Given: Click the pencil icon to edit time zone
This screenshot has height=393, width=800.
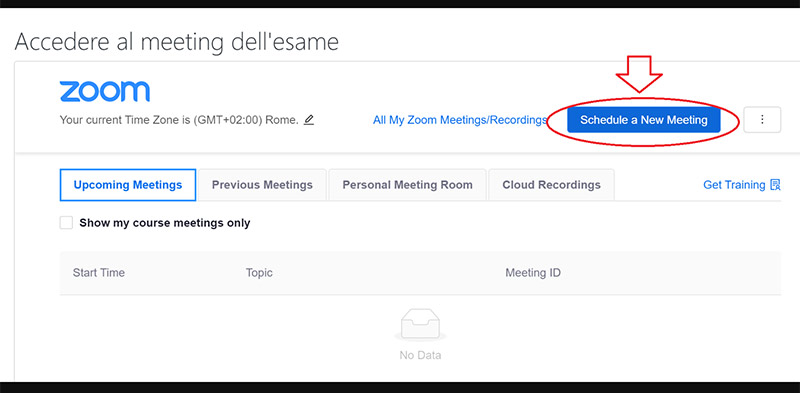Looking at the screenshot, I should 309,120.
